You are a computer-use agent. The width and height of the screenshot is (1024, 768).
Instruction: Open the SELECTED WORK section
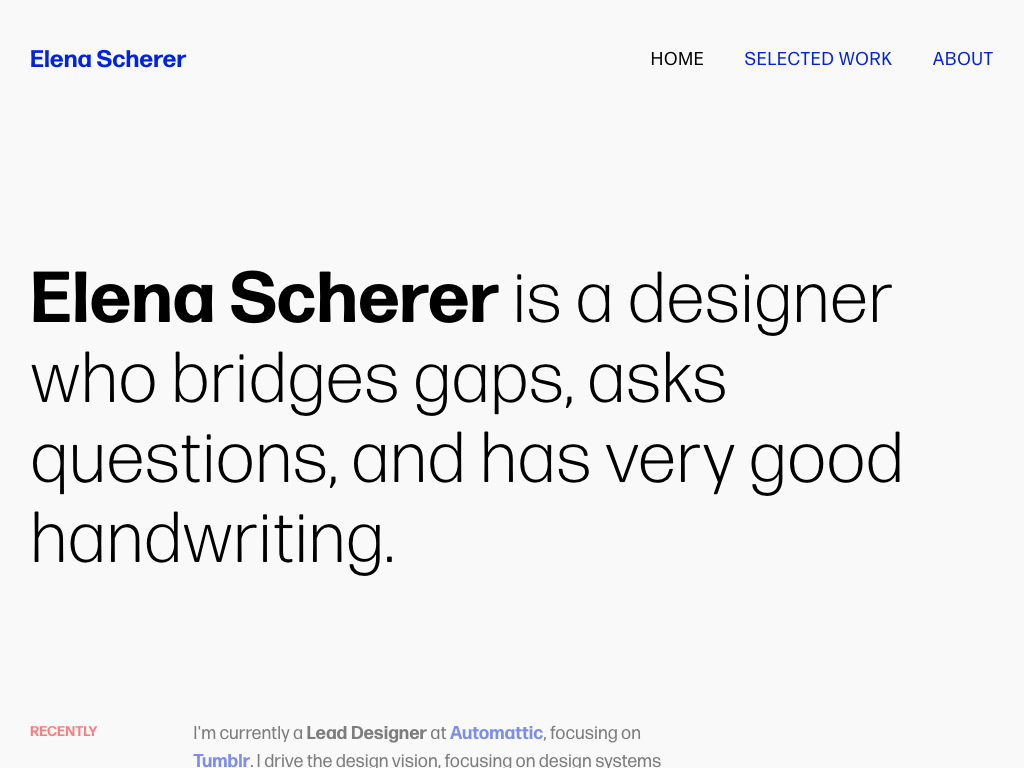tap(818, 59)
